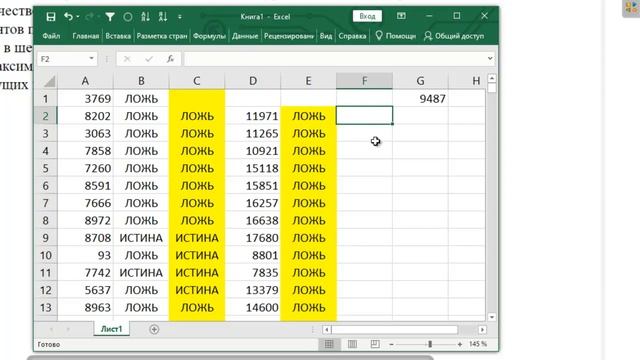Switch to the Вид tab
The height and width of the screenshot is (360, 640).
pyautogui.click(x=326, y=36)
